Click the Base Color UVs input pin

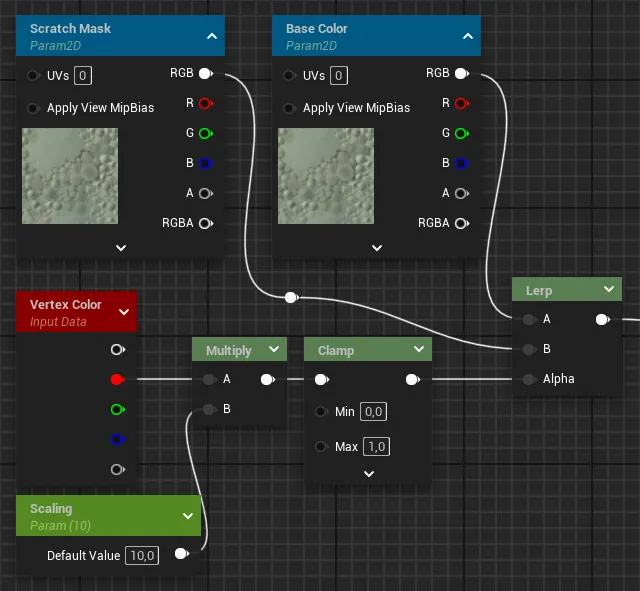point(289,76)
